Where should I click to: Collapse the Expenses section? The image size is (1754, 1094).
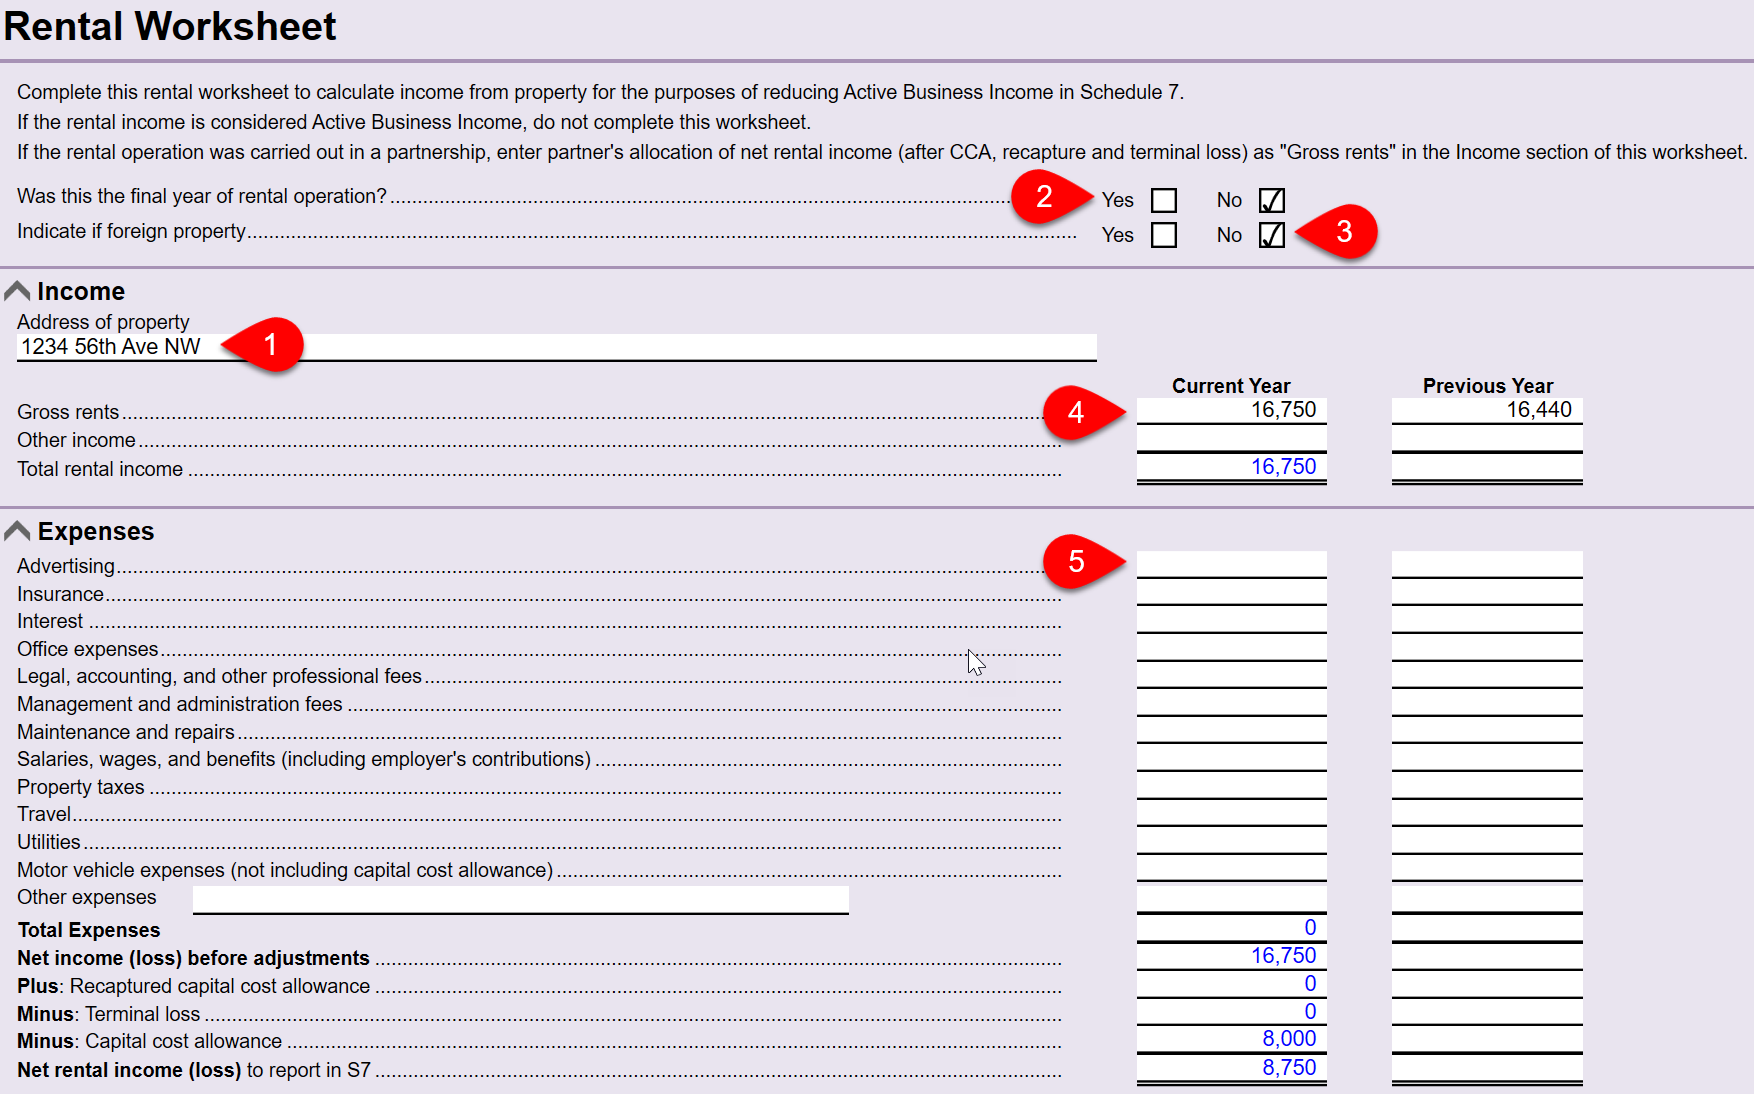17,531
